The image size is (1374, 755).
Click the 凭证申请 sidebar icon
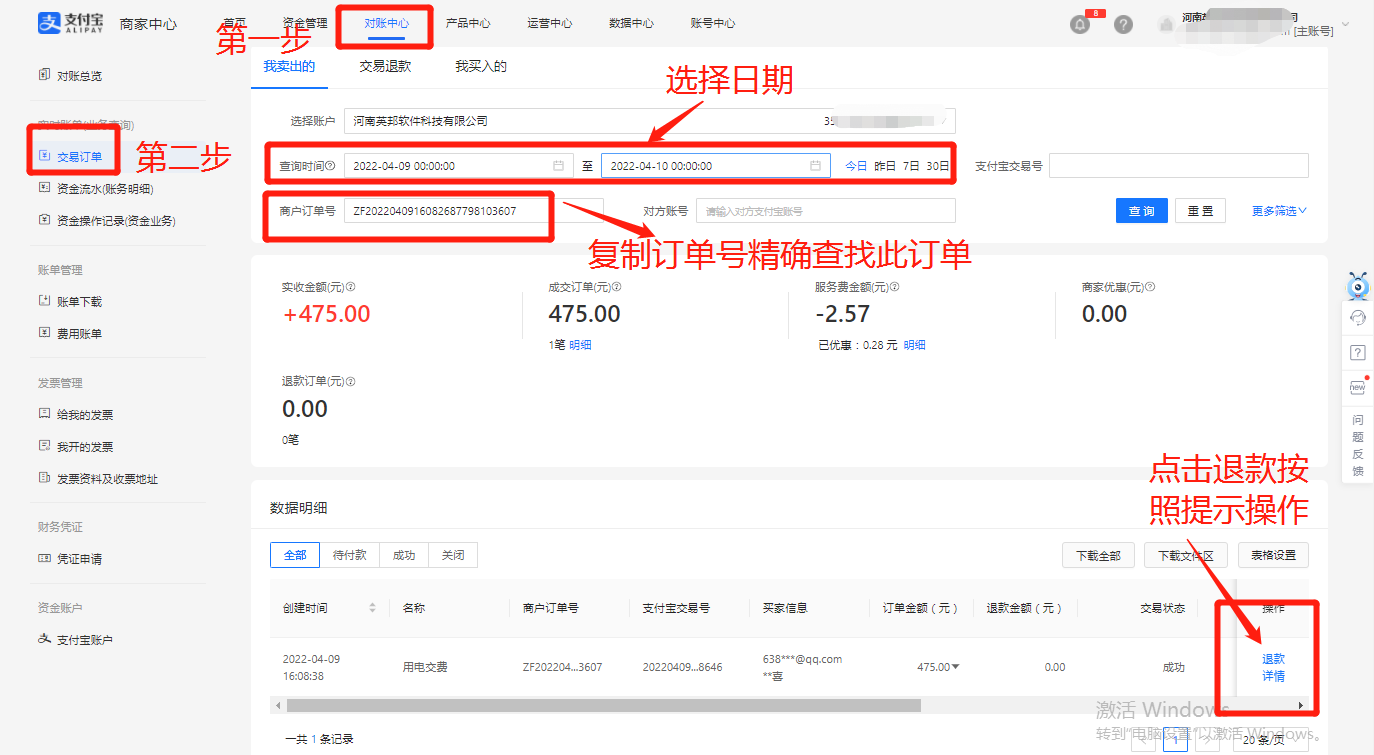(44, 559)
